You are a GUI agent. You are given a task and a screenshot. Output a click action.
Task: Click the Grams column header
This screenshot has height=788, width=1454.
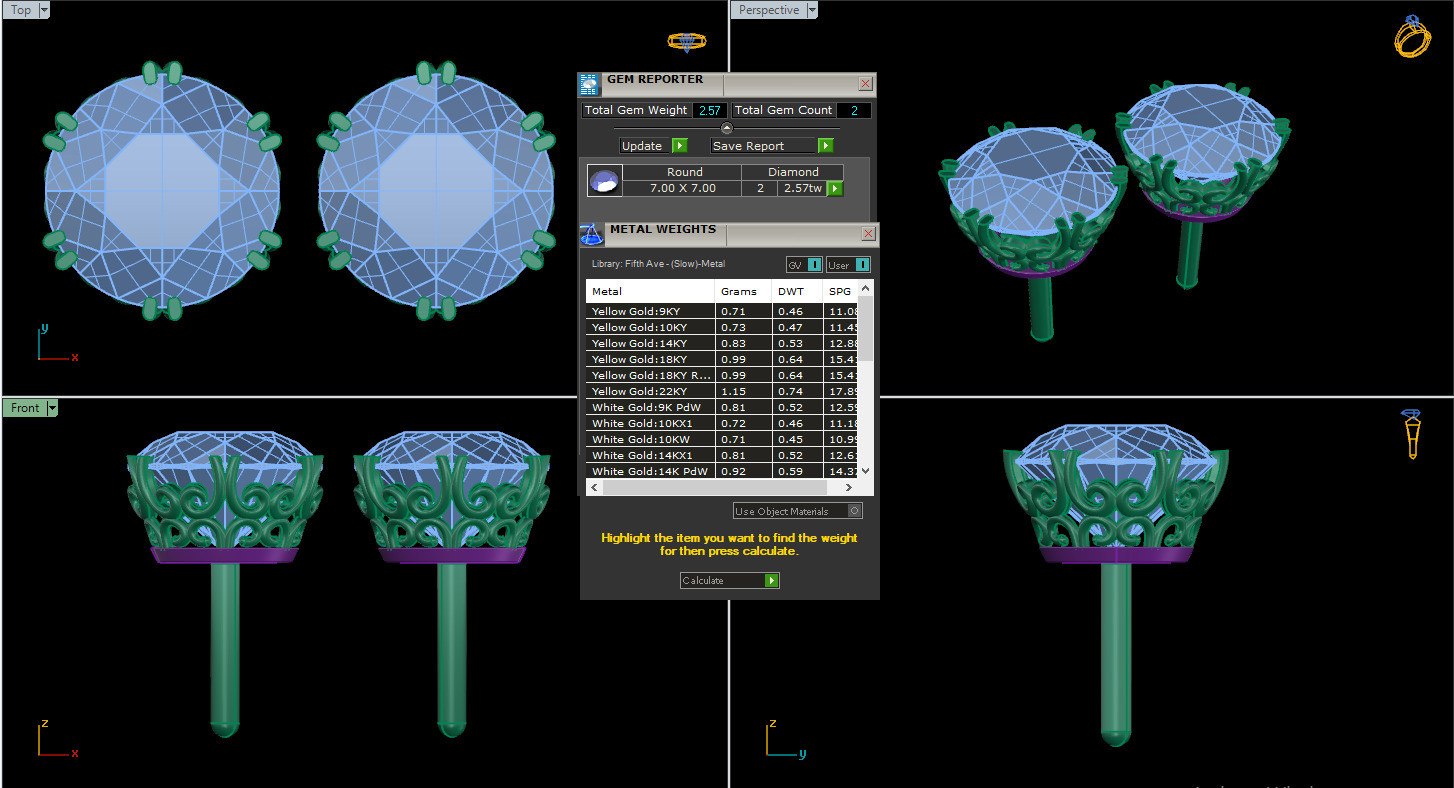[x=744, y=292]
